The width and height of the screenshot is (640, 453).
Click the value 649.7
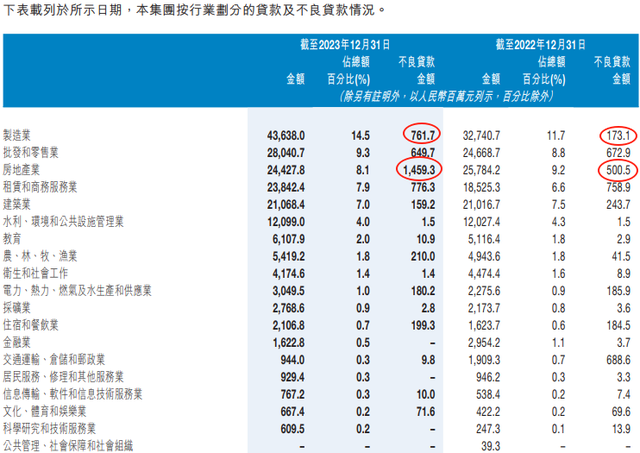click(x=422, y=153)
